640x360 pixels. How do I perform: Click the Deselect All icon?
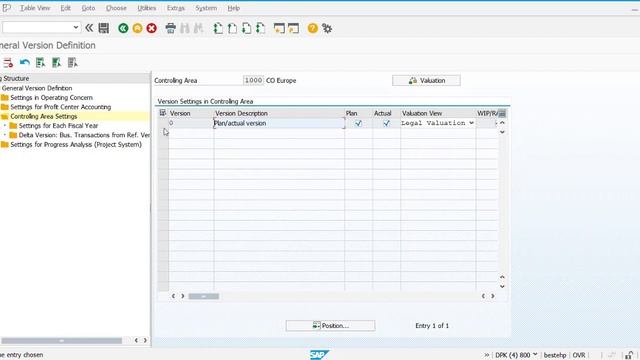[x=72, y=63]
